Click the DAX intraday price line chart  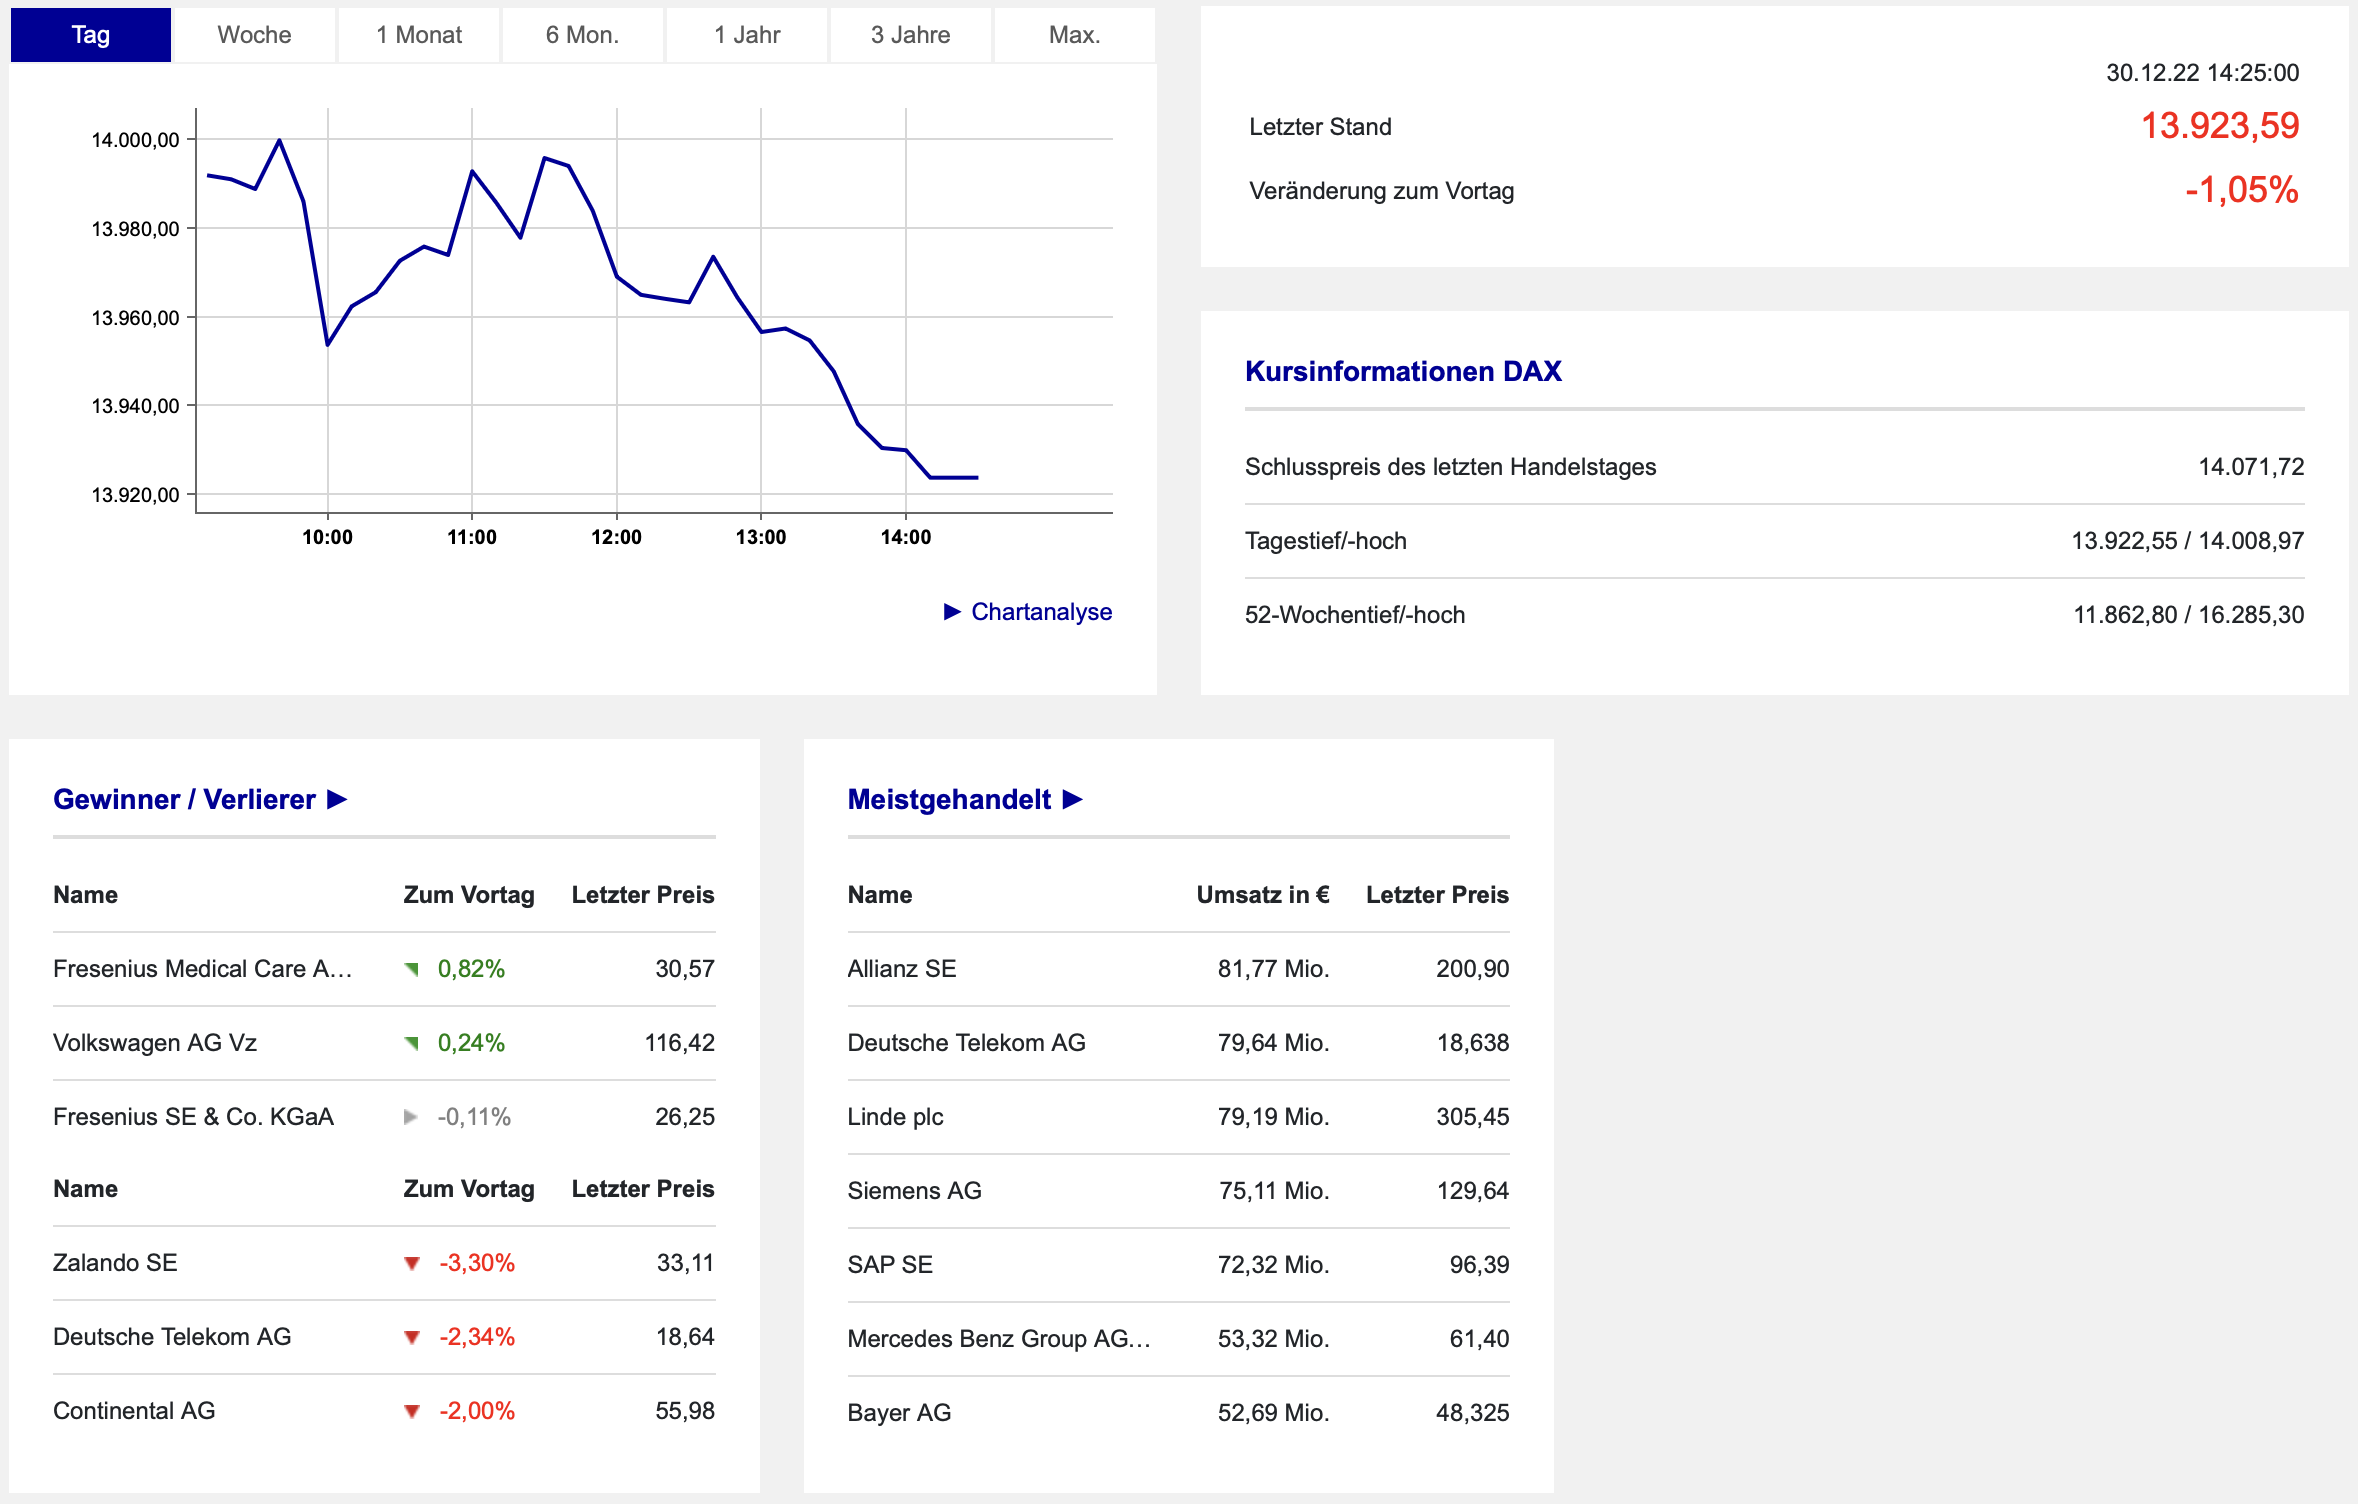pyautogui.click(x=654, y=310)
